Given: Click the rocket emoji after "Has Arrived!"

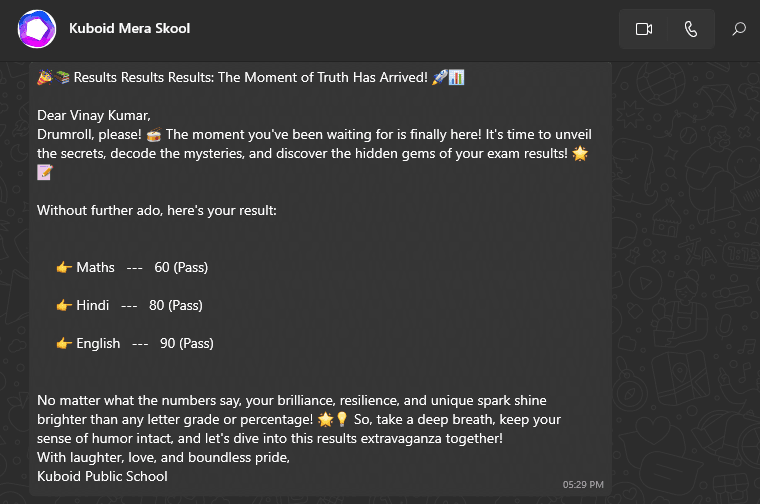Looking at the screenshot, I should 439,77.
